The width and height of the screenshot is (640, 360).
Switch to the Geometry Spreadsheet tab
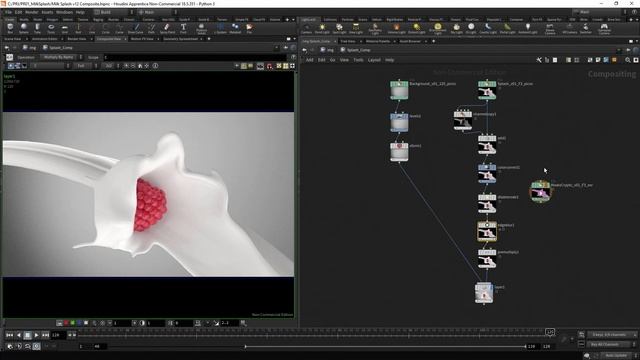[180, 39]
